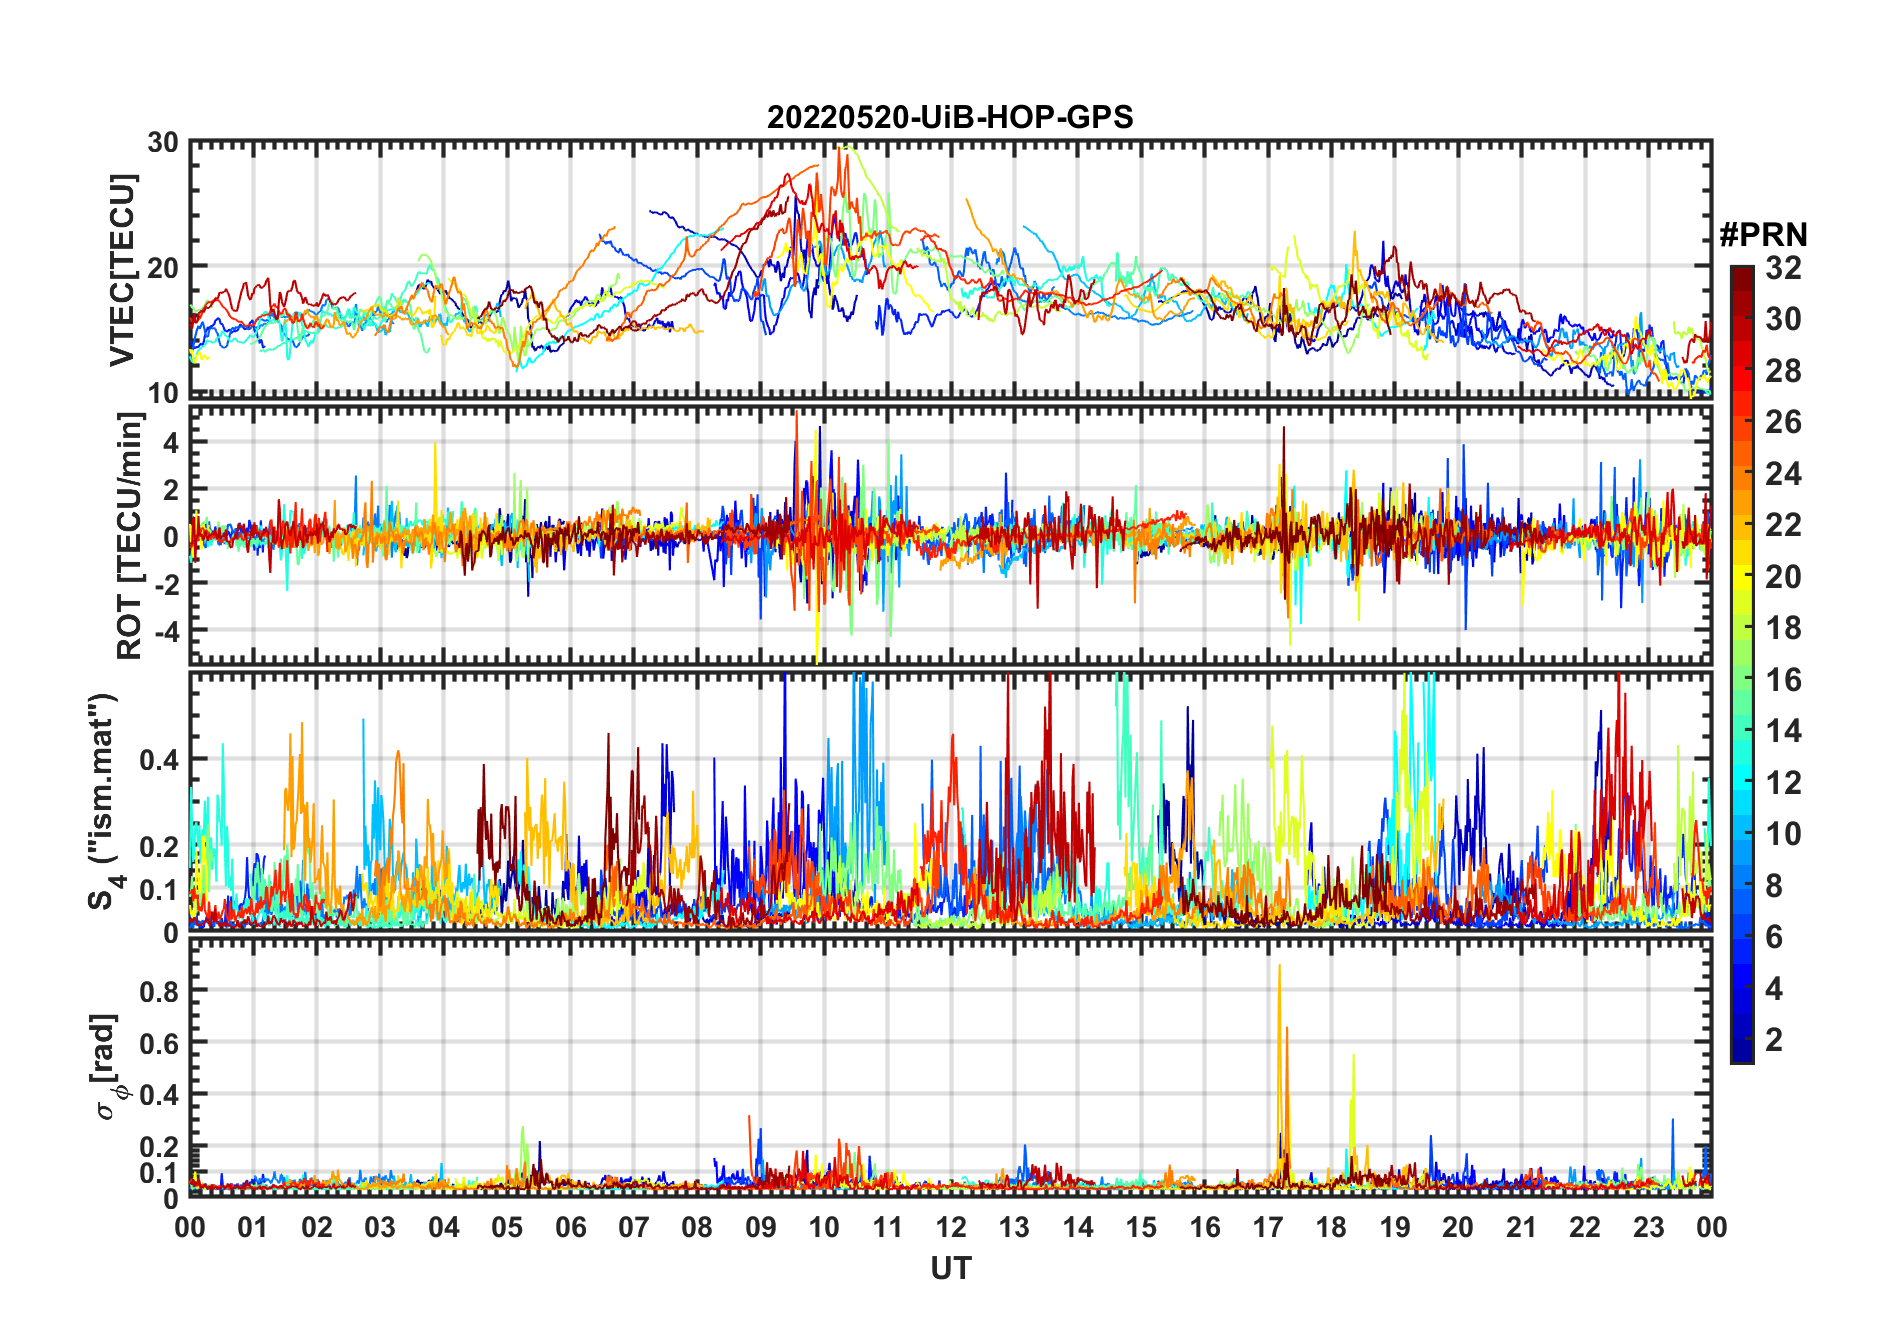Click colorbar tick label 18
This screenshot has height=1330, width=1902.
pyautogui.click(x=1783, y=627)
